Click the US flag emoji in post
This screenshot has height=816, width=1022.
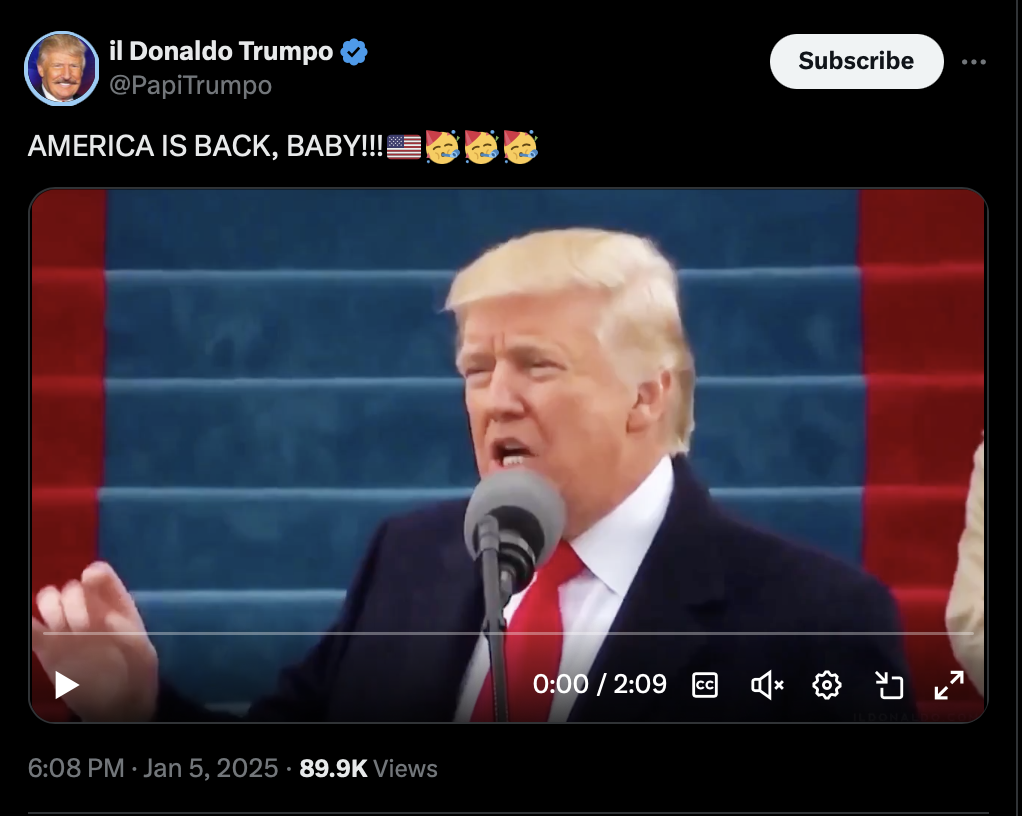(404, 146)
